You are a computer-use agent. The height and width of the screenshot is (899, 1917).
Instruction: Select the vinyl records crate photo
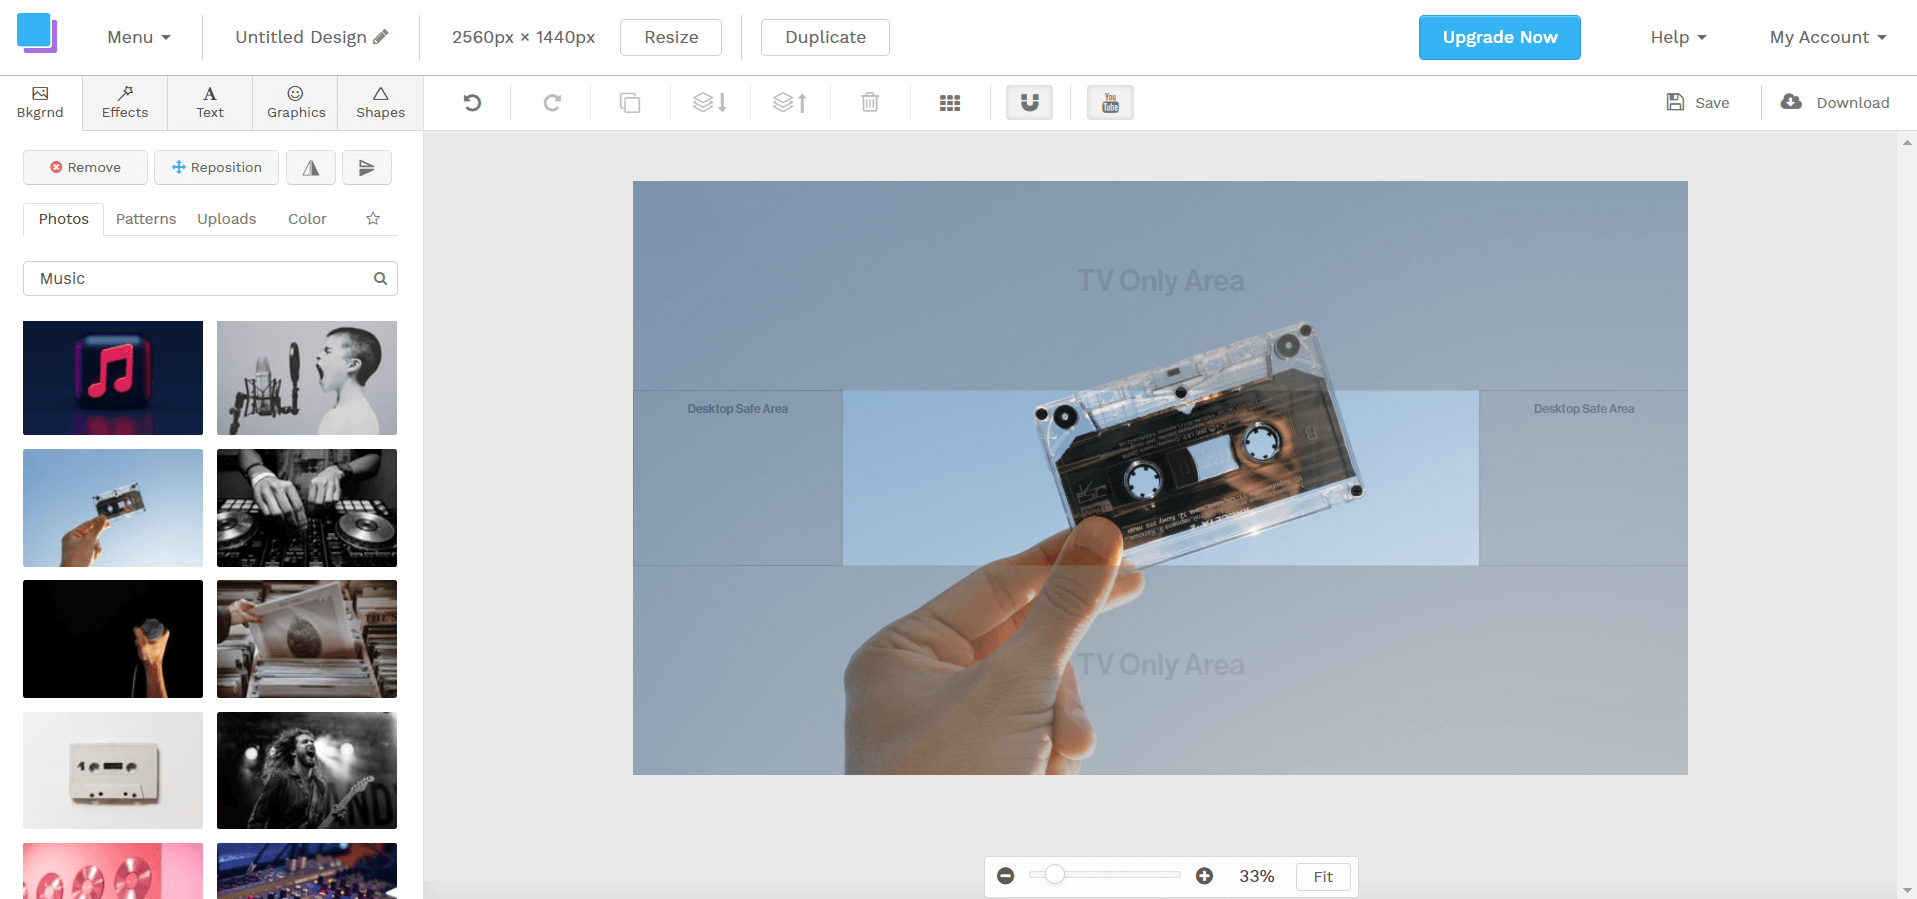[x=307, y=639]
